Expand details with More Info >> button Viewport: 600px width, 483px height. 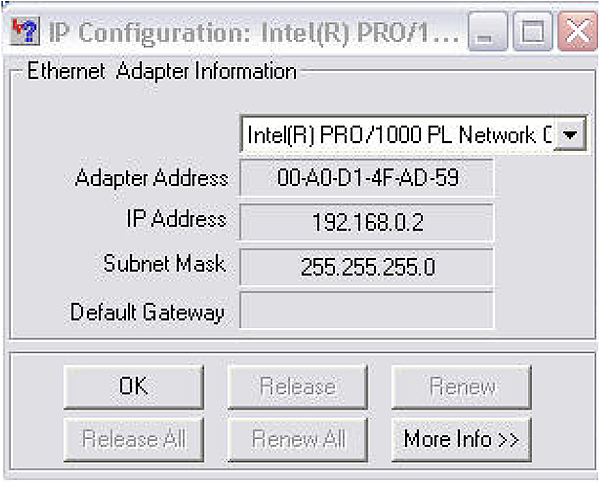click(x=461, y=439)
